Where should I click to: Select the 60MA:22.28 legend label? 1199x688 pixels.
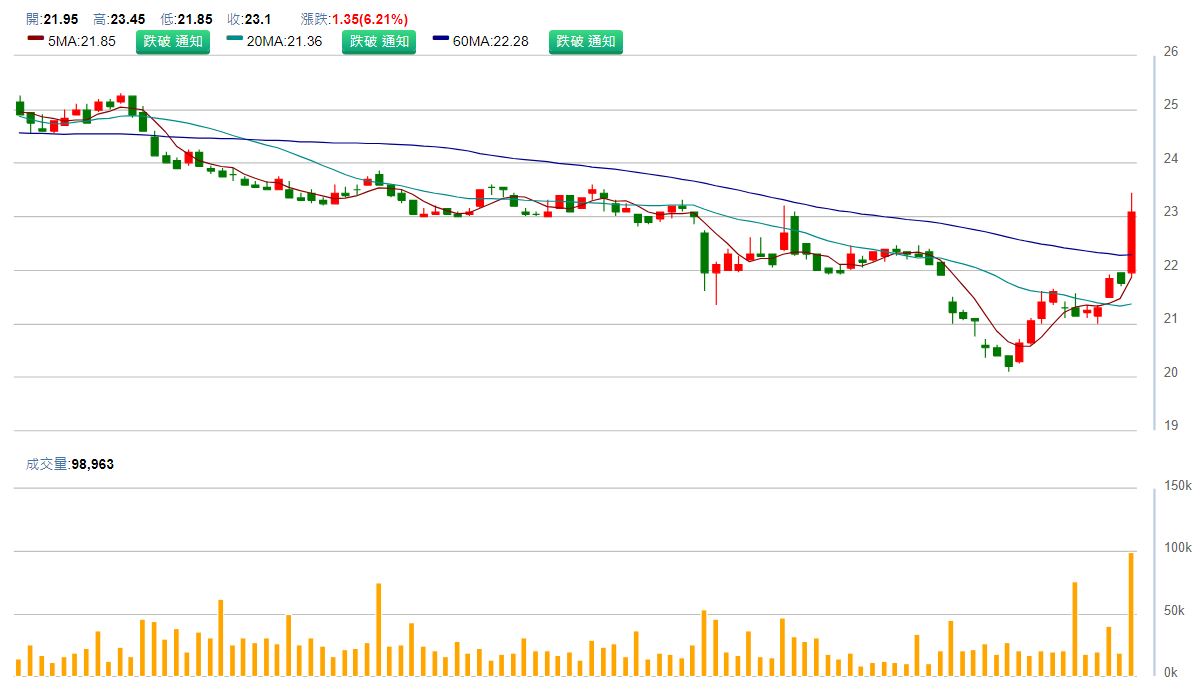491,41
